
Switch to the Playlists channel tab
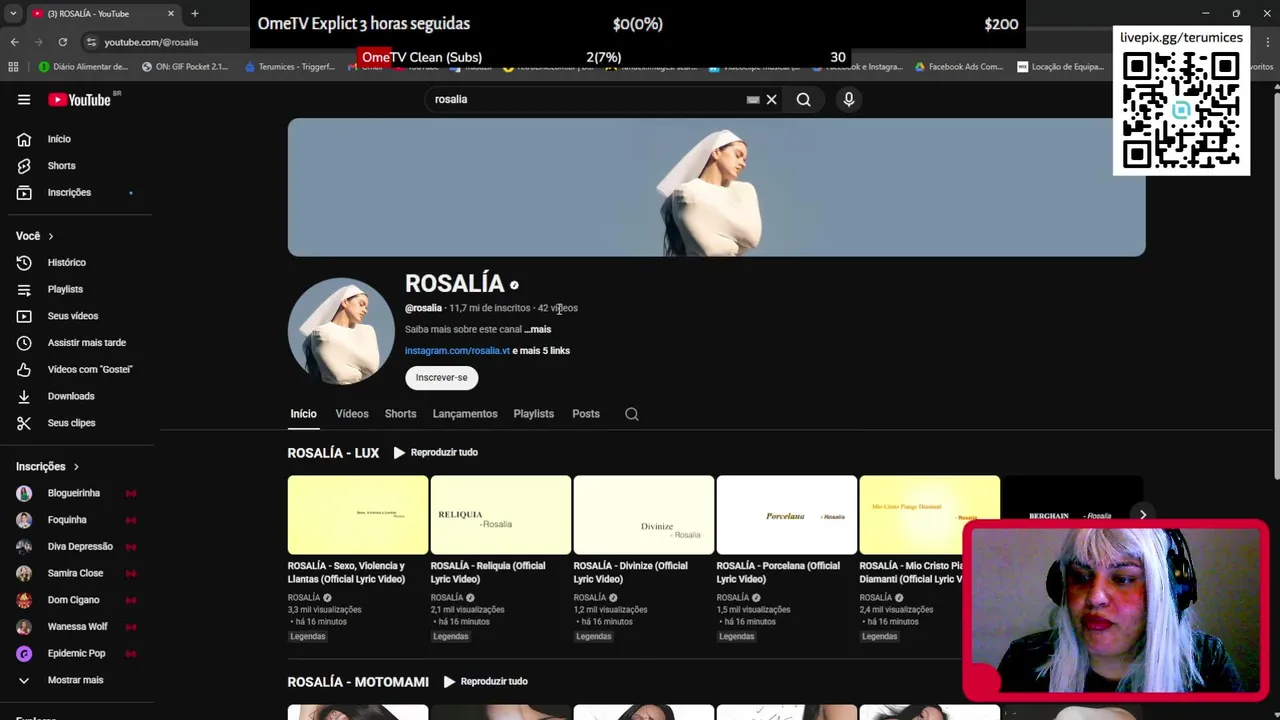pyautogui.click(x=533, y=414)
